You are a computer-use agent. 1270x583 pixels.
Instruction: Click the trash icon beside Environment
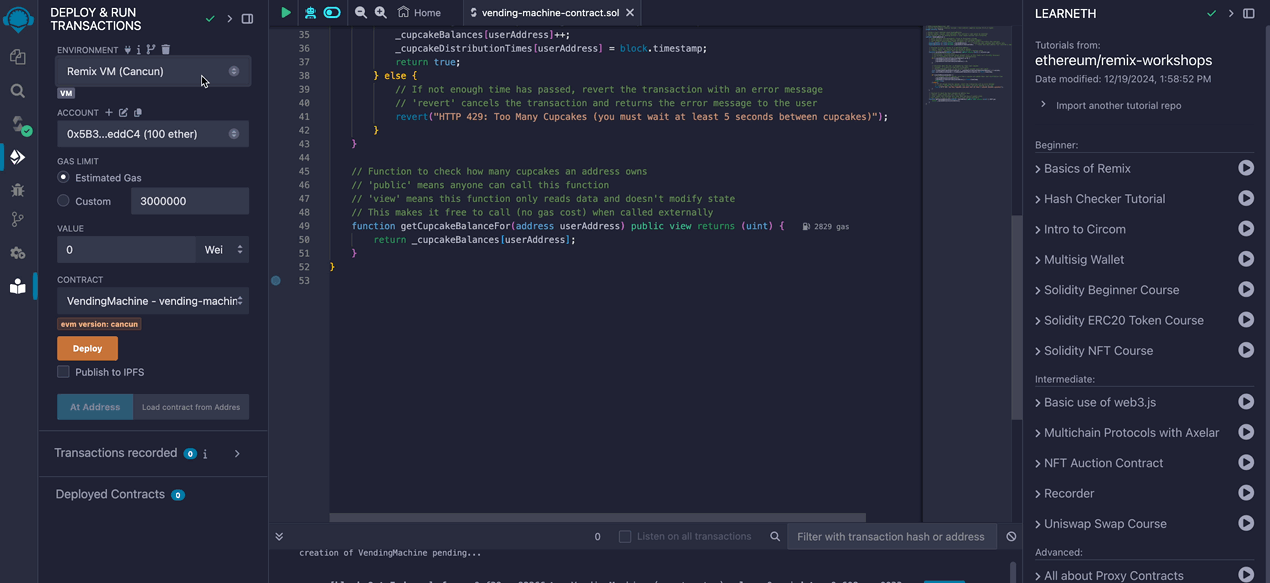point(166,50)
